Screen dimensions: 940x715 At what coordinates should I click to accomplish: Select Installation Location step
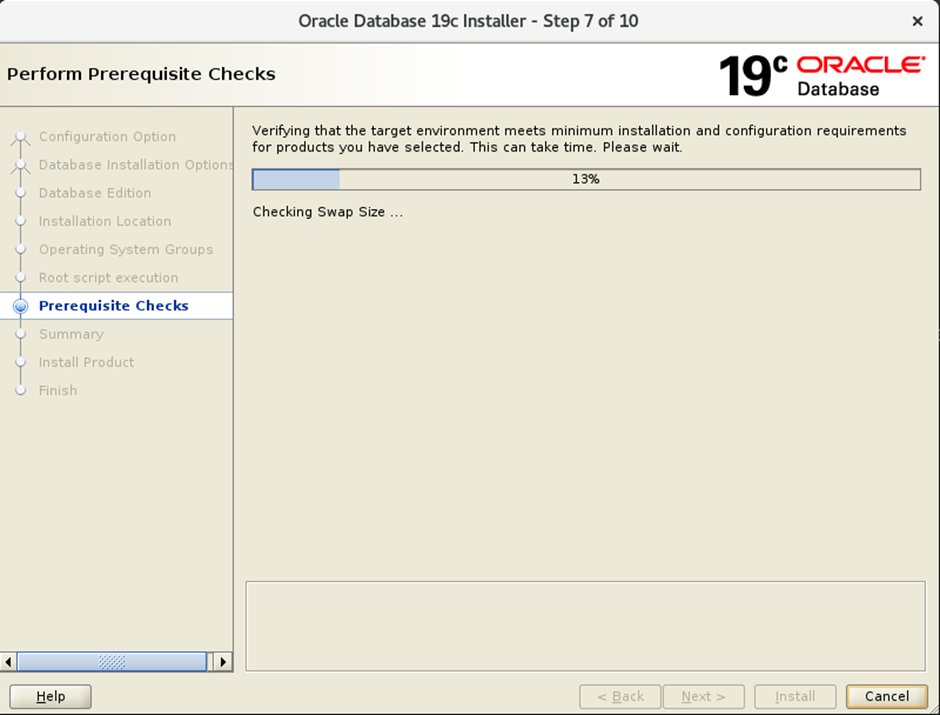pos(105,221)
